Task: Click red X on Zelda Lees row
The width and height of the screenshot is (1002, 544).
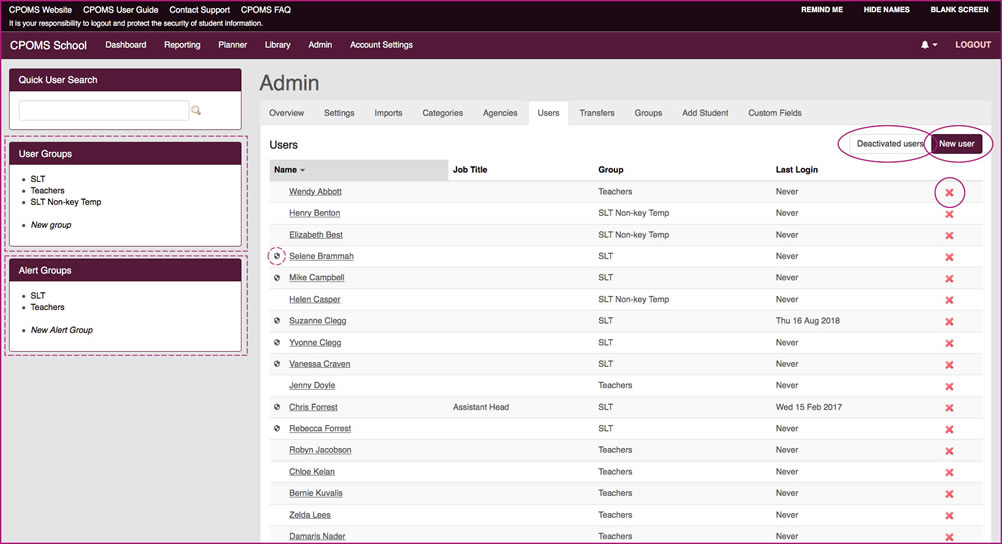Action: tap(949, 515)
